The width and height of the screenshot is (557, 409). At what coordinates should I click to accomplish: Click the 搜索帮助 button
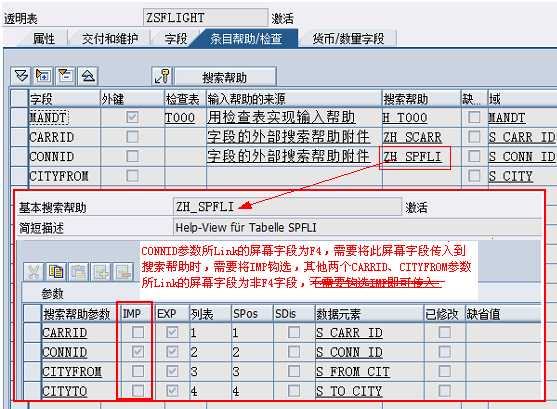pos(225,77)
